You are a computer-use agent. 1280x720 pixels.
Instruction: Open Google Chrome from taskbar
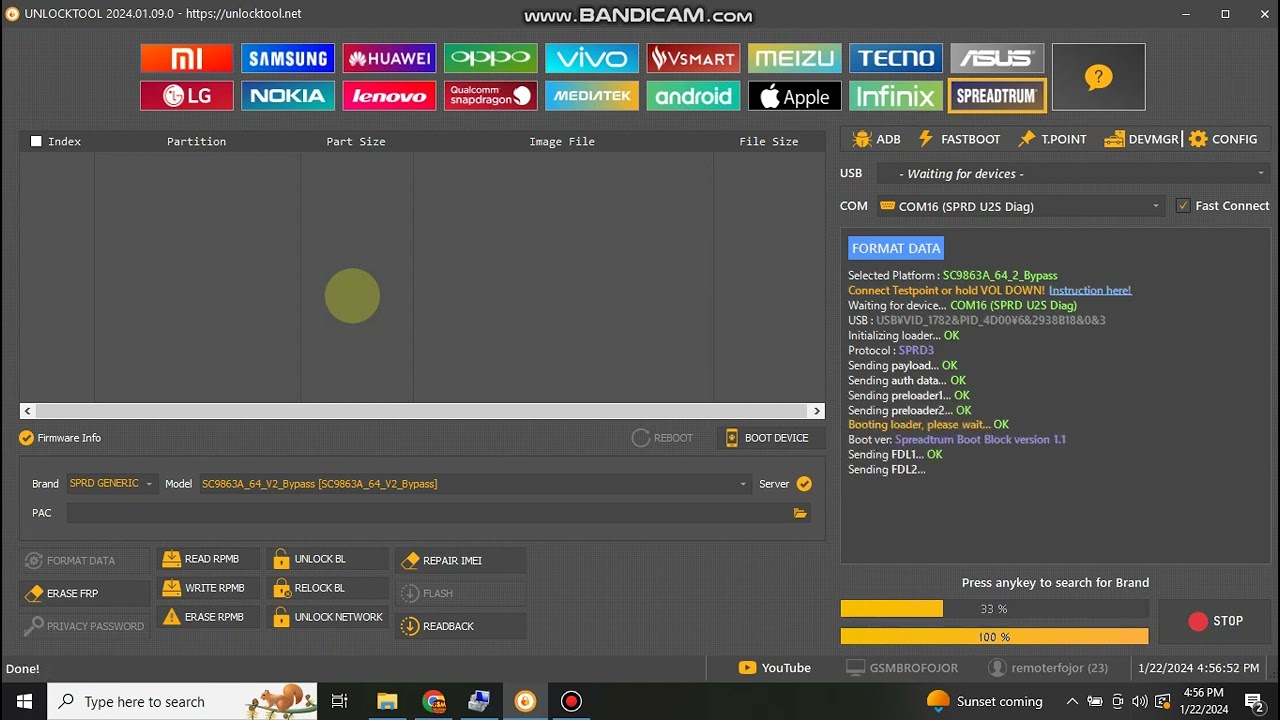pos(434,701)
